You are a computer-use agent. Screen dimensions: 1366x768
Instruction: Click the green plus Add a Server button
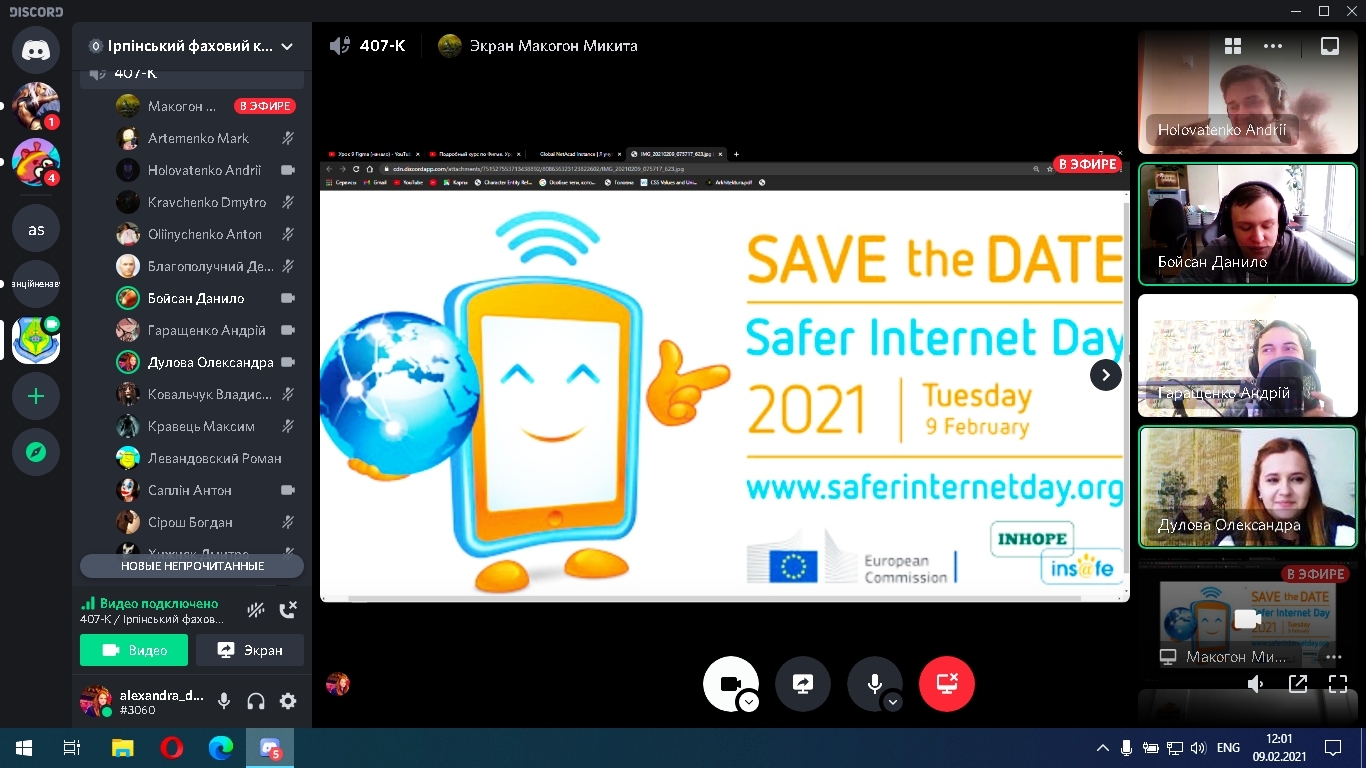36,397
